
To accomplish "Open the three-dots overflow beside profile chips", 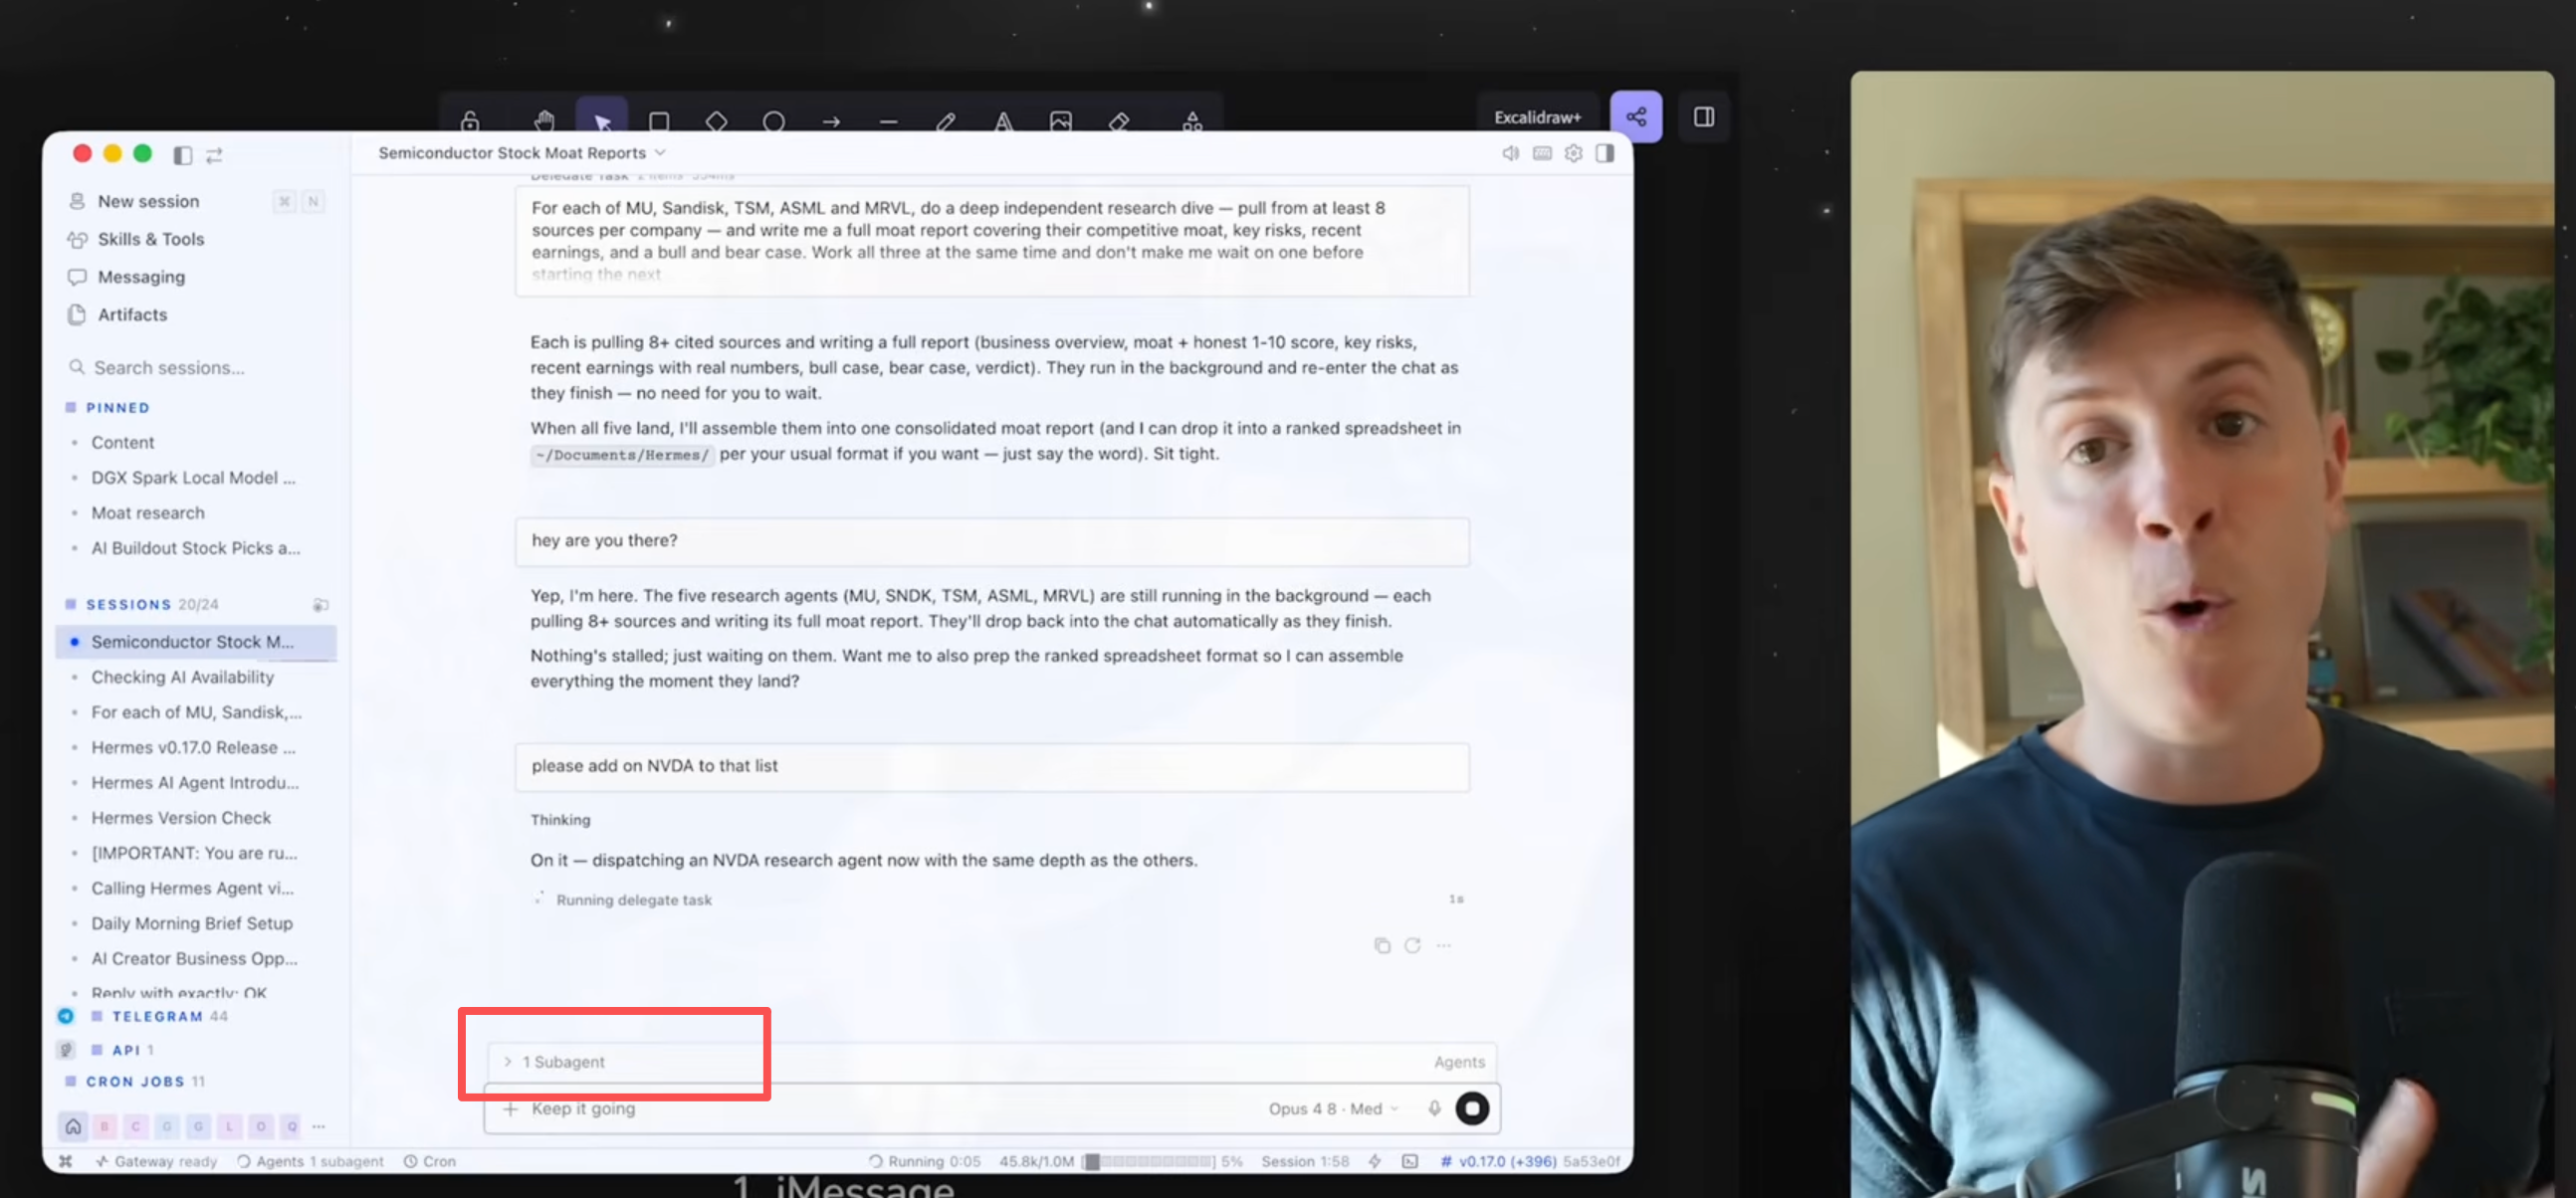I will click(319, 1127).
